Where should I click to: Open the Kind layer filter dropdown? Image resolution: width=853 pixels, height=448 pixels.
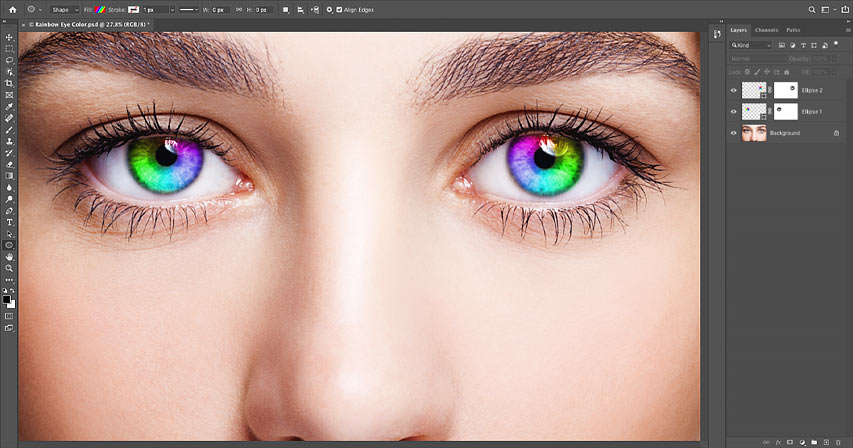pyautogui.click(x=752, y=45)
